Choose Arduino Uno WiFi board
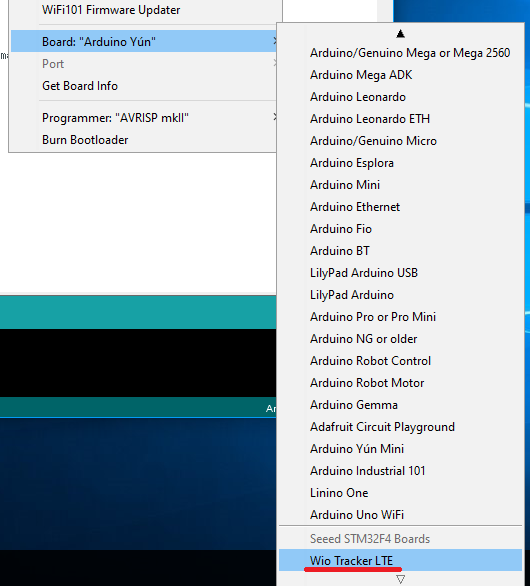Screen dimensions: 530x586 pos(400,515)
